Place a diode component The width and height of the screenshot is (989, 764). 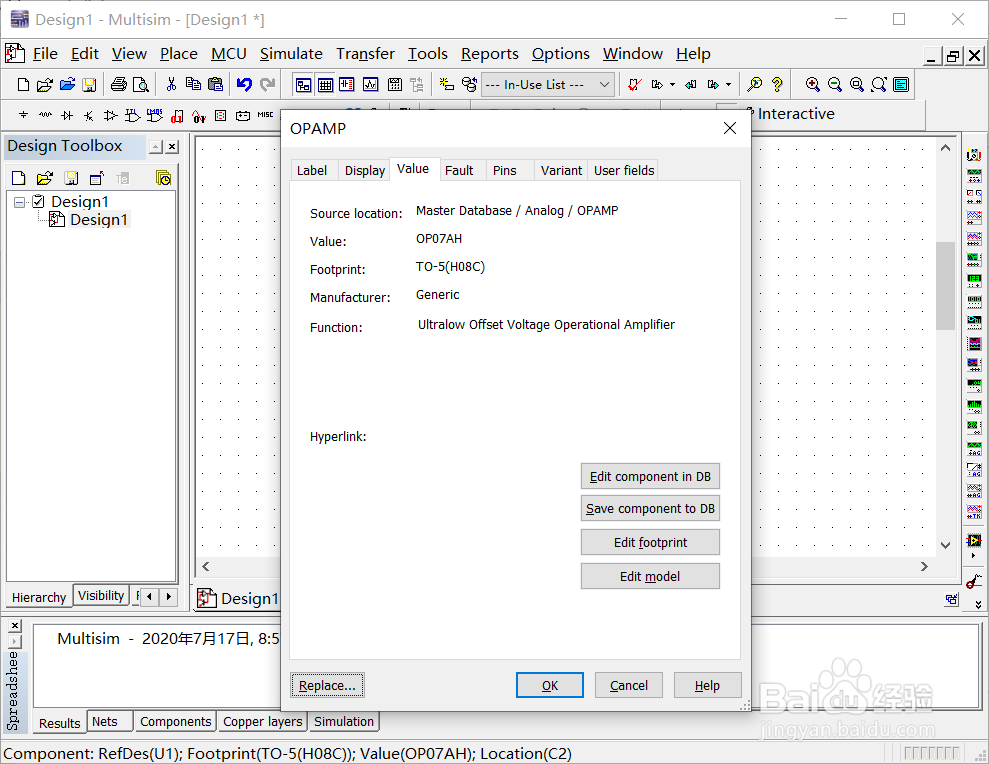(67, 115)
